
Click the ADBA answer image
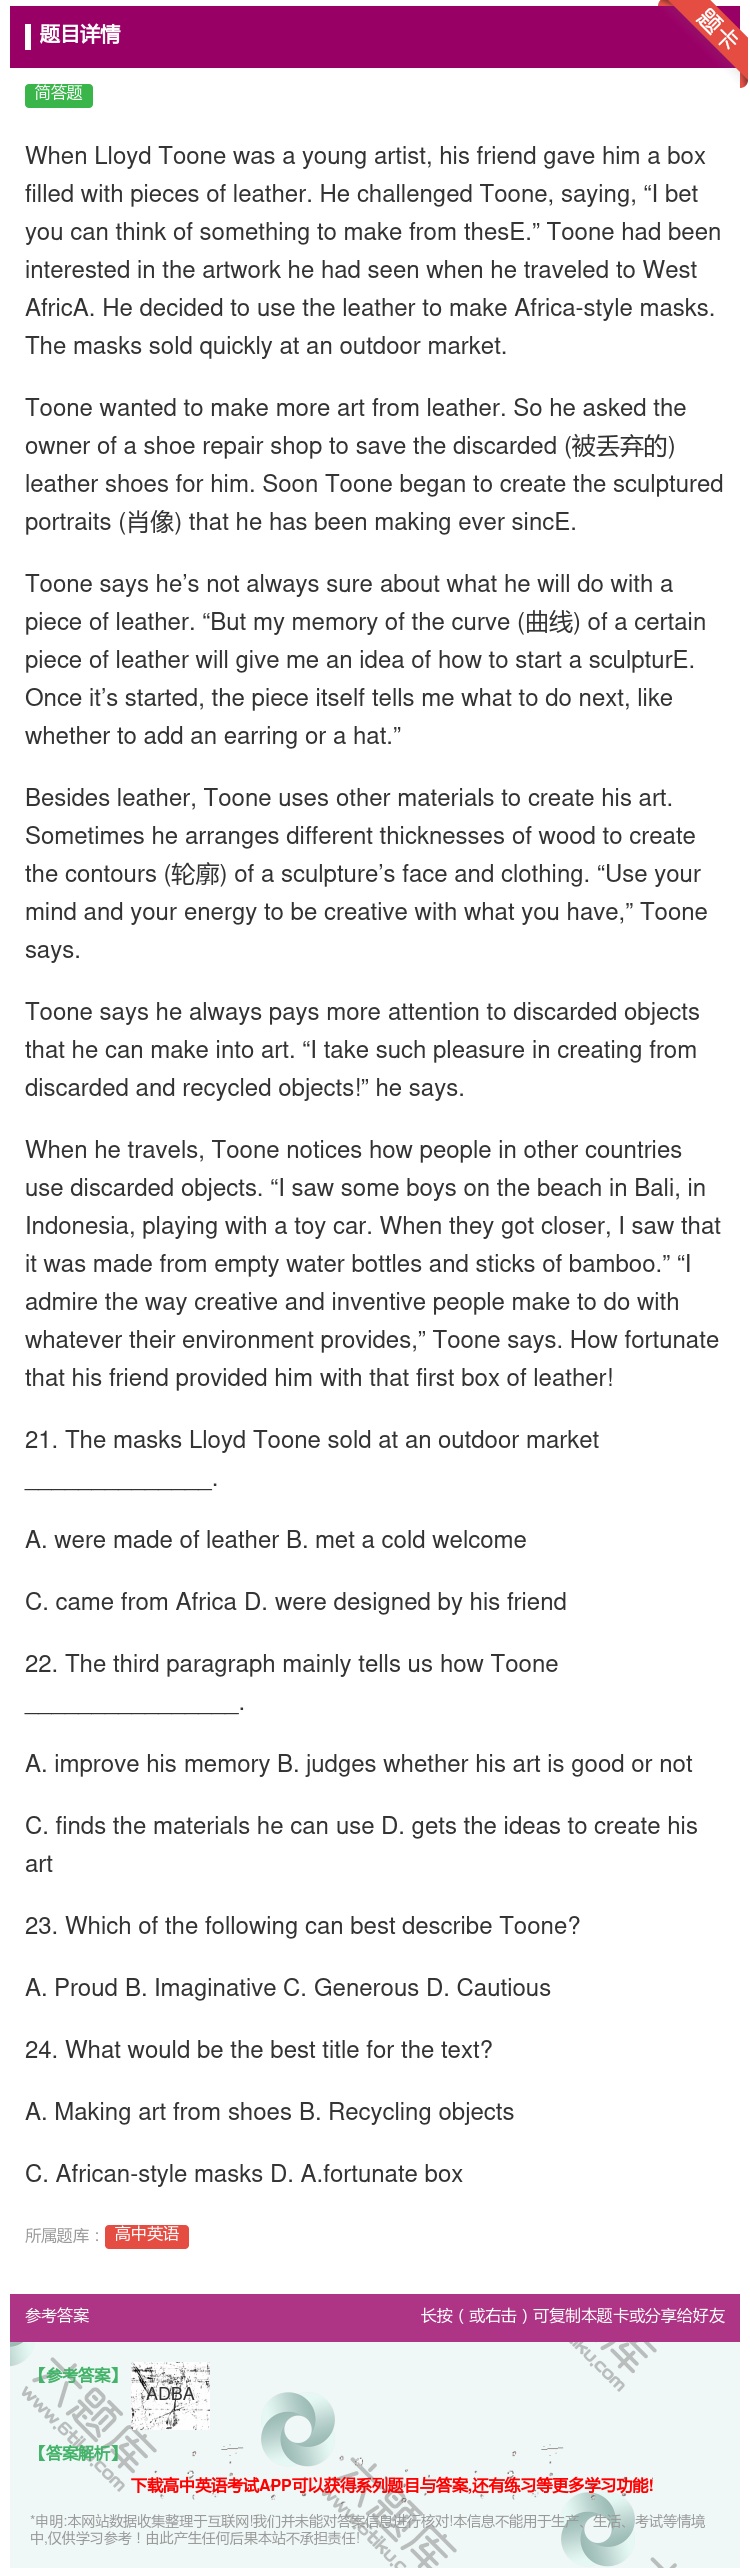click(170, 2395)
